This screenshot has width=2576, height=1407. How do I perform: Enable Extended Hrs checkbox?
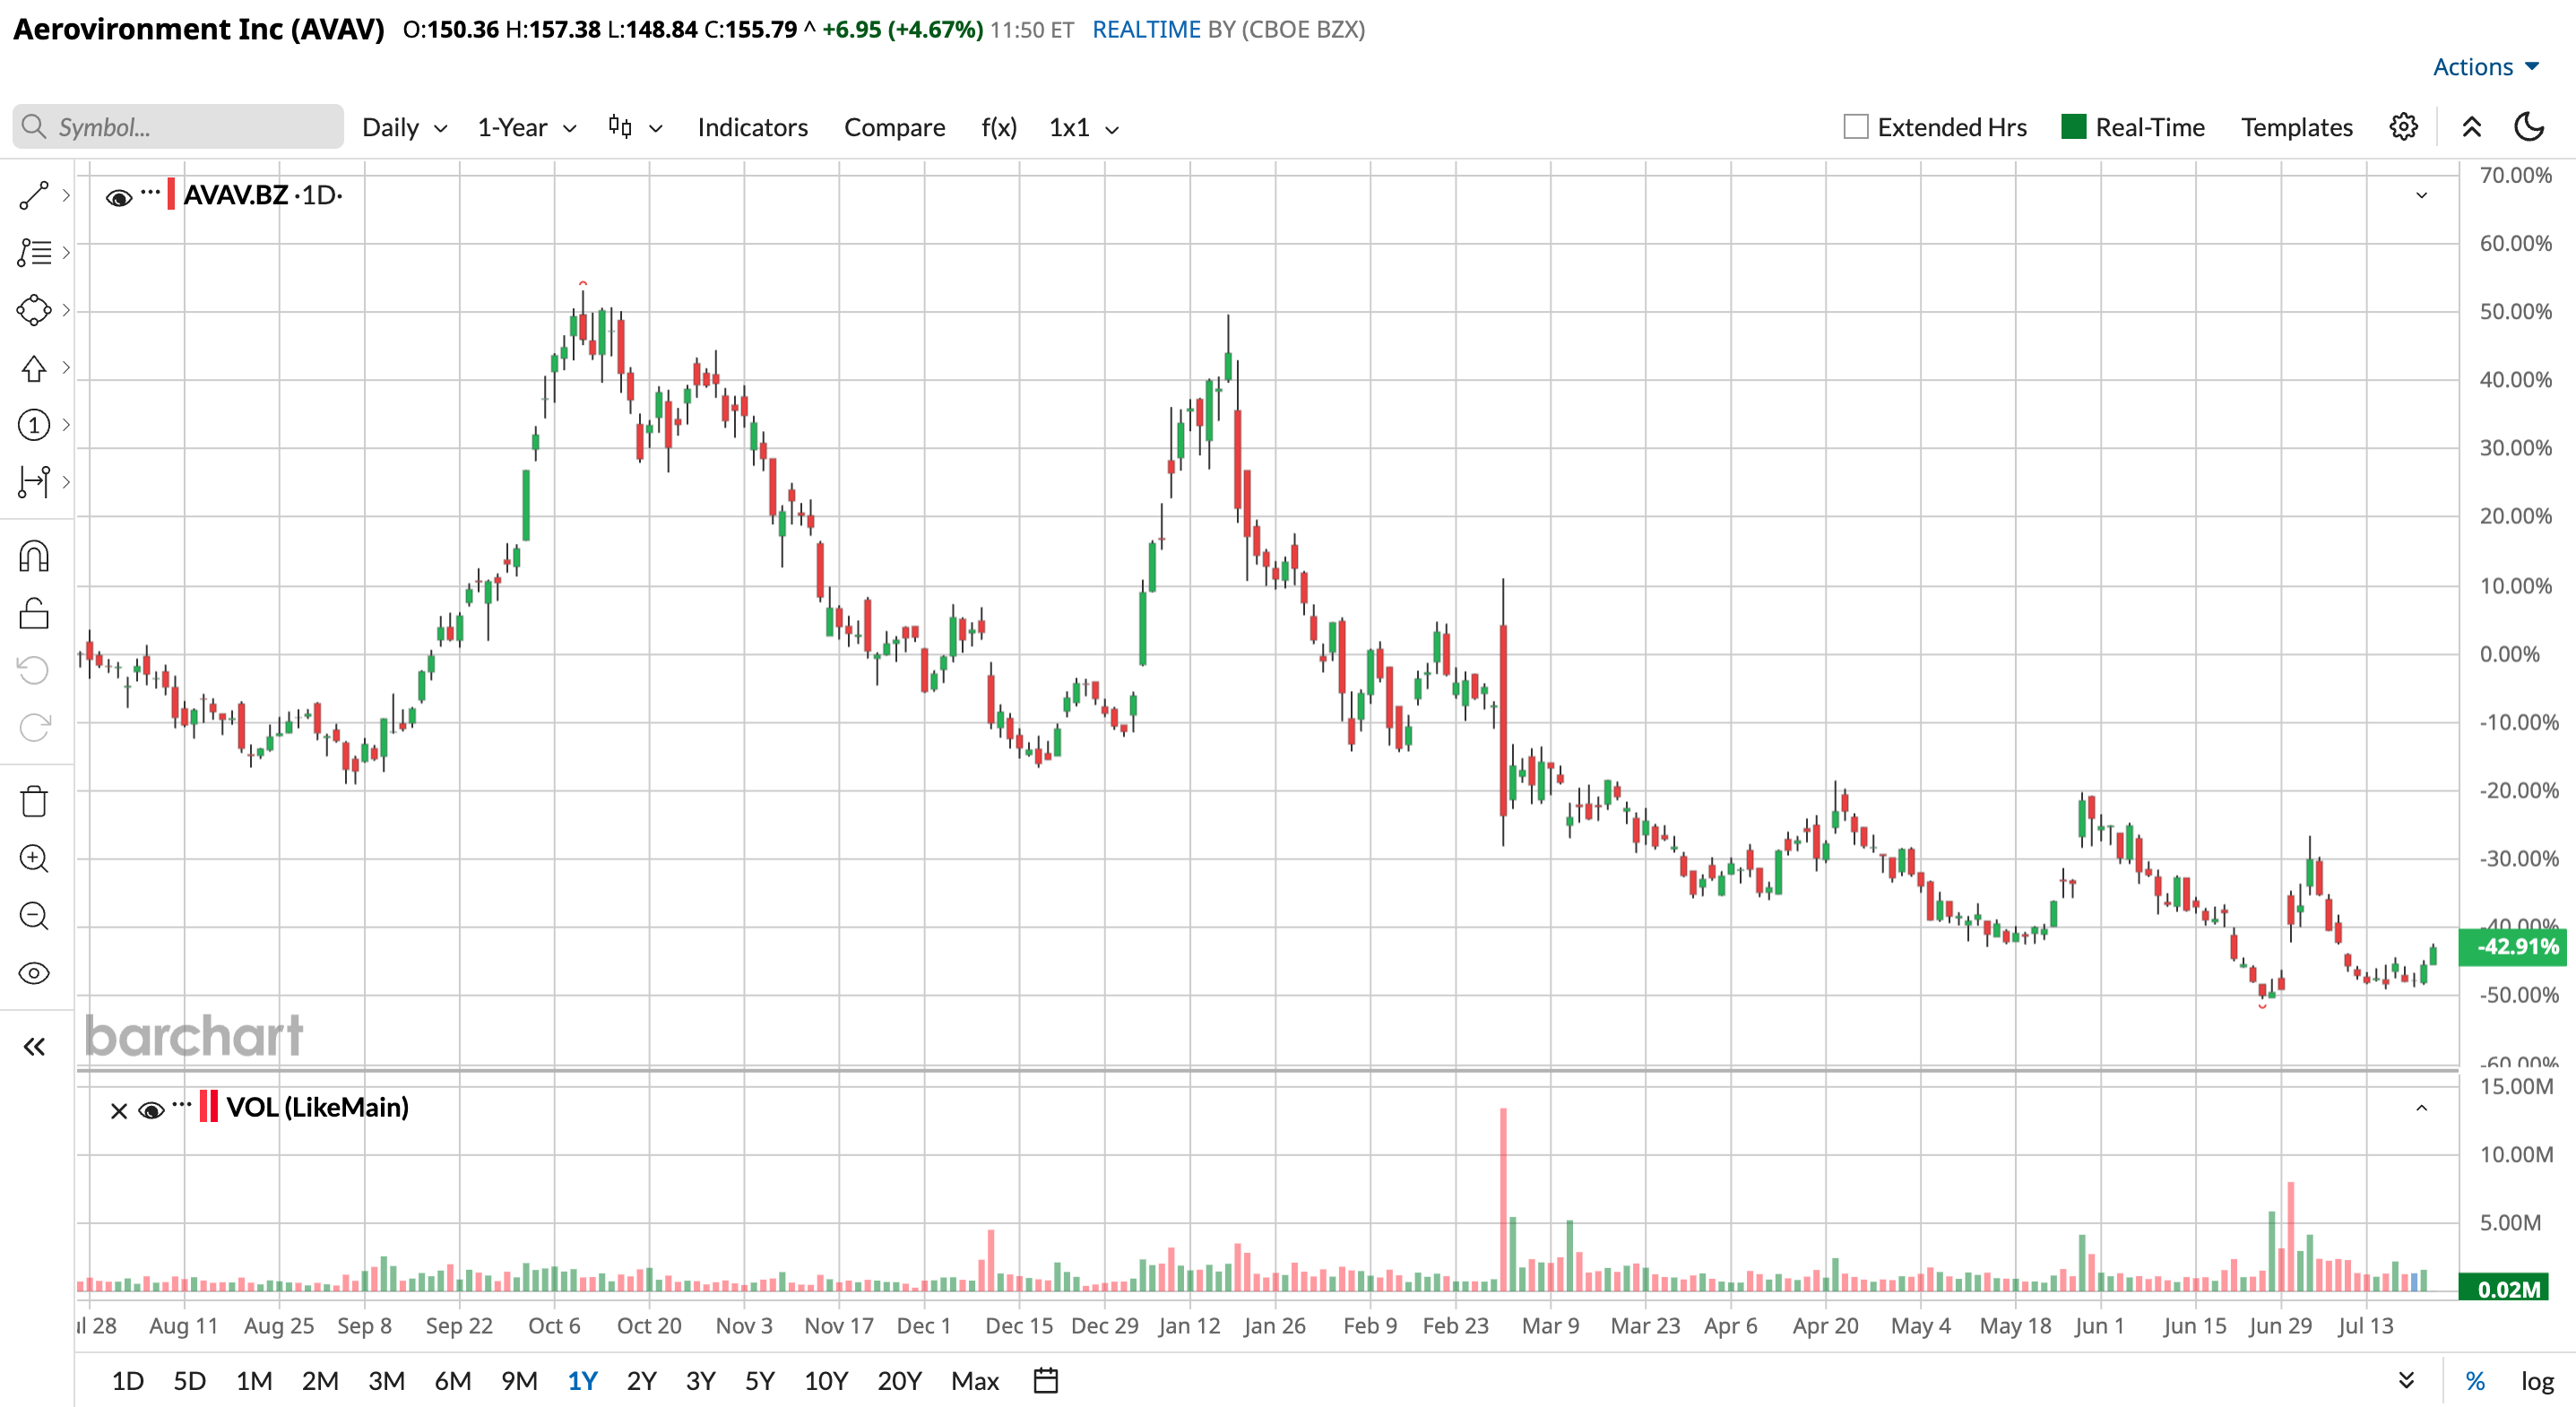coord(1856,127)
